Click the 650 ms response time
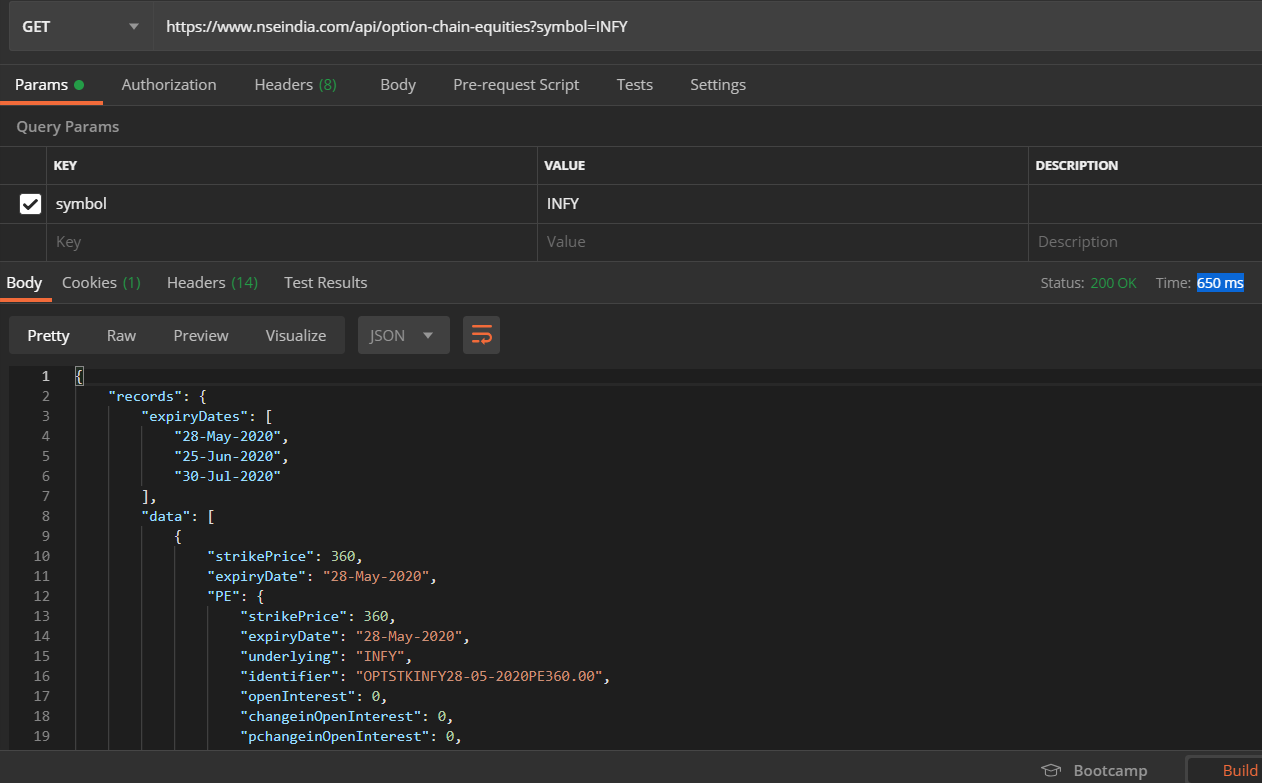This screenshot has height=783, width=1262. tap(1220, 283)
